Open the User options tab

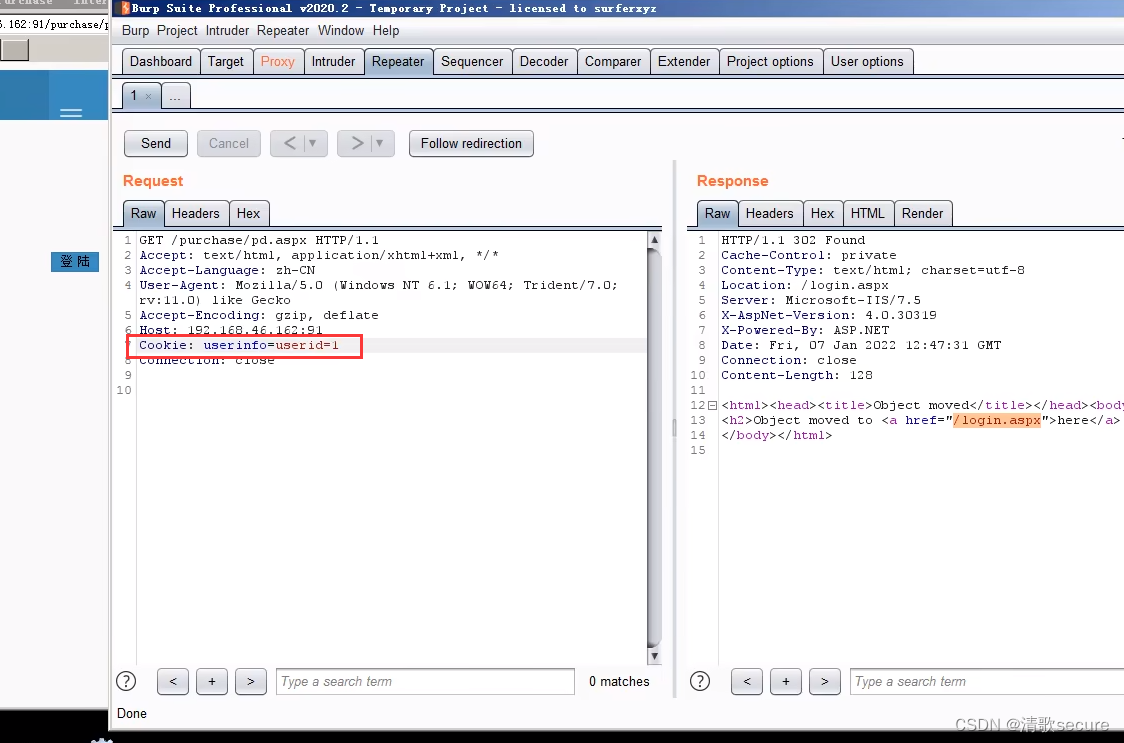[x=867, y=62]
